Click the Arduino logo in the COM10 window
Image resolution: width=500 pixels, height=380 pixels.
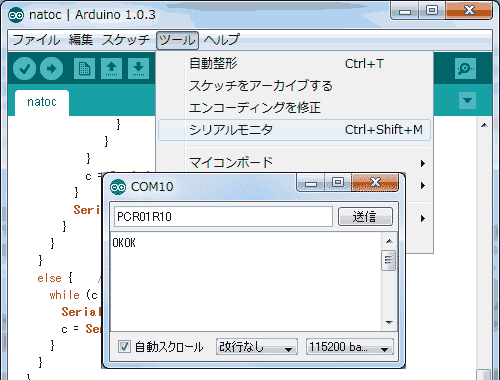118,187
